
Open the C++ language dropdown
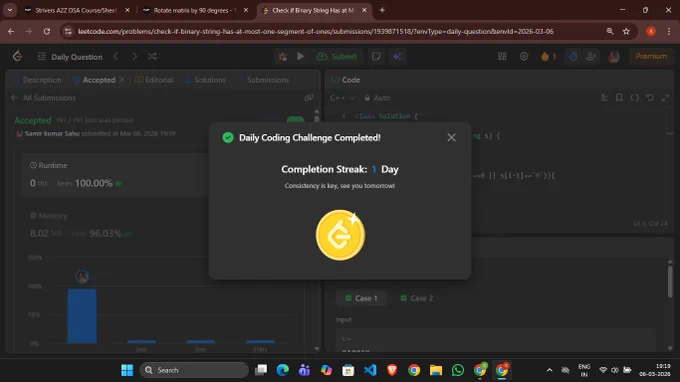click(342, 98)
